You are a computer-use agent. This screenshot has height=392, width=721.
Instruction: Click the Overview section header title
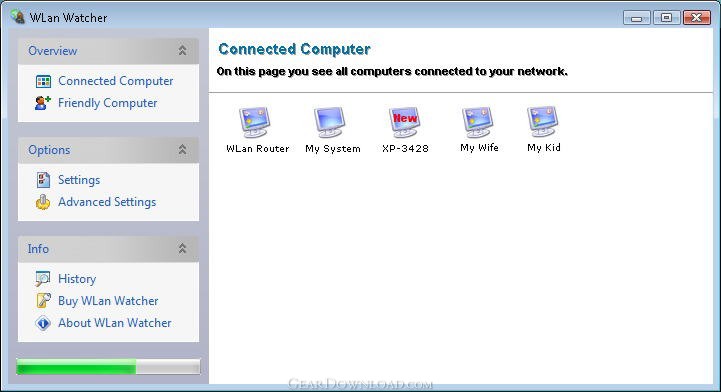tap(52, 51)
